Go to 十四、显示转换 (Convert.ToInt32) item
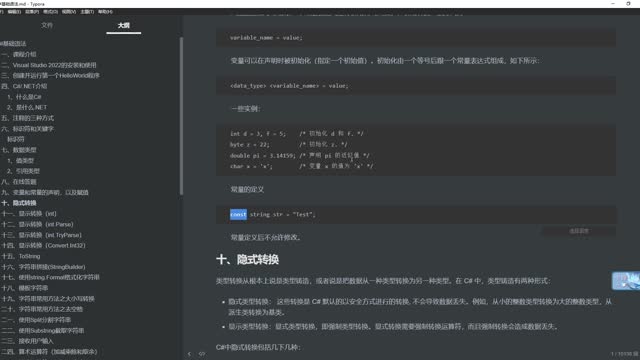 pos(44,245)
